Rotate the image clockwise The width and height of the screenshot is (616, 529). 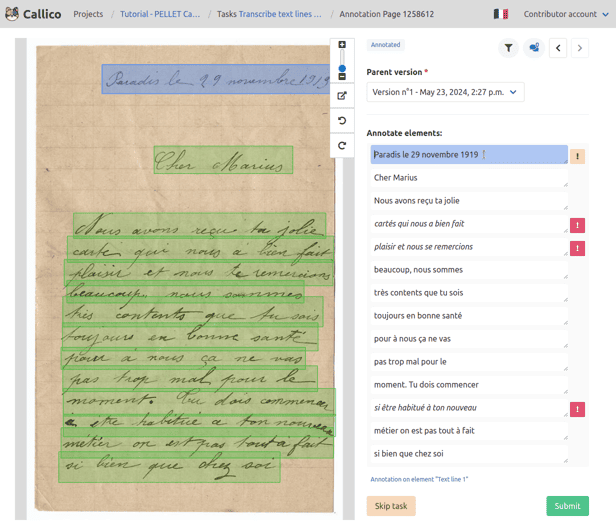coord(342,146)
